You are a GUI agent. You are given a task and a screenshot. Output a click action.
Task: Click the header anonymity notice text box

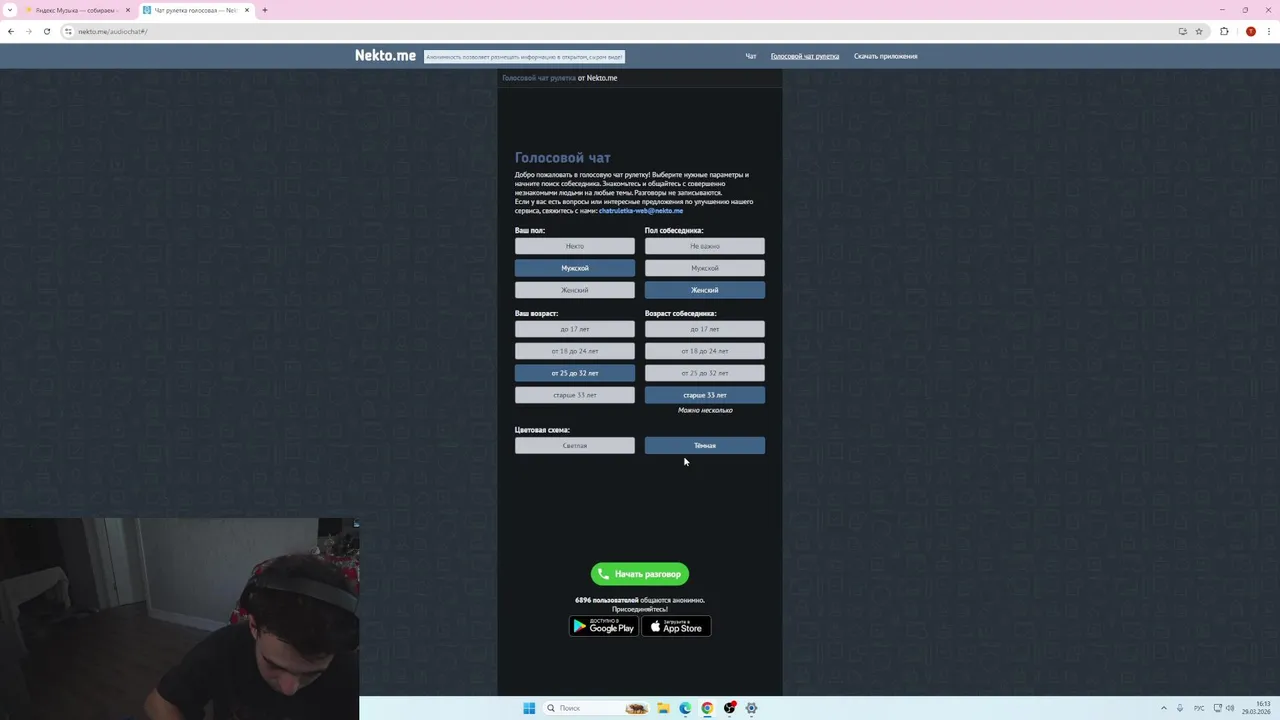pos(524,57)
